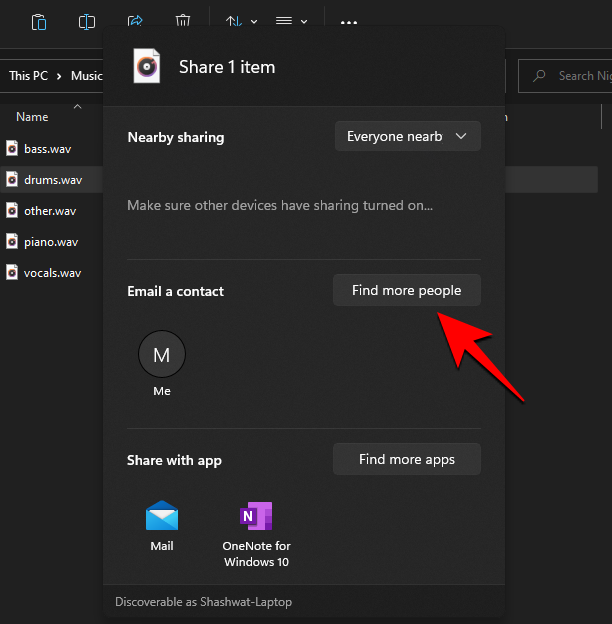The height and width of the screenshot is (624, 612).
Task: Select the vocals.wav file
Action: click(53, 273)
